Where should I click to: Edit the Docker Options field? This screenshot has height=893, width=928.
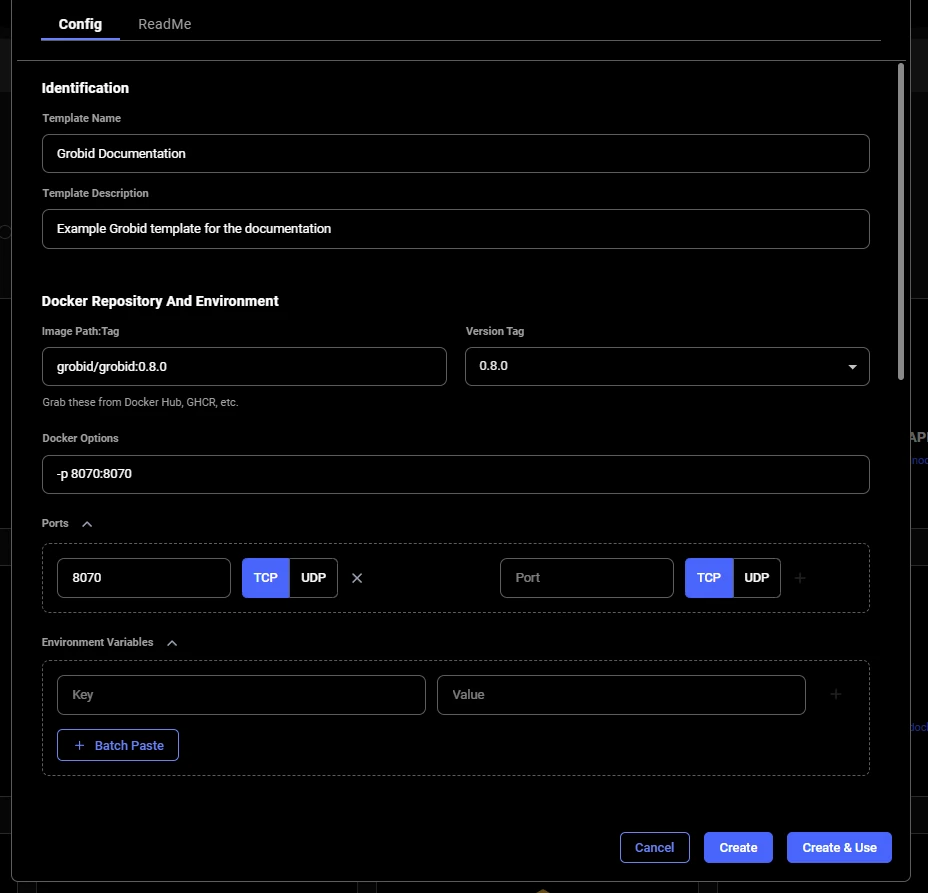click(455, 475)
